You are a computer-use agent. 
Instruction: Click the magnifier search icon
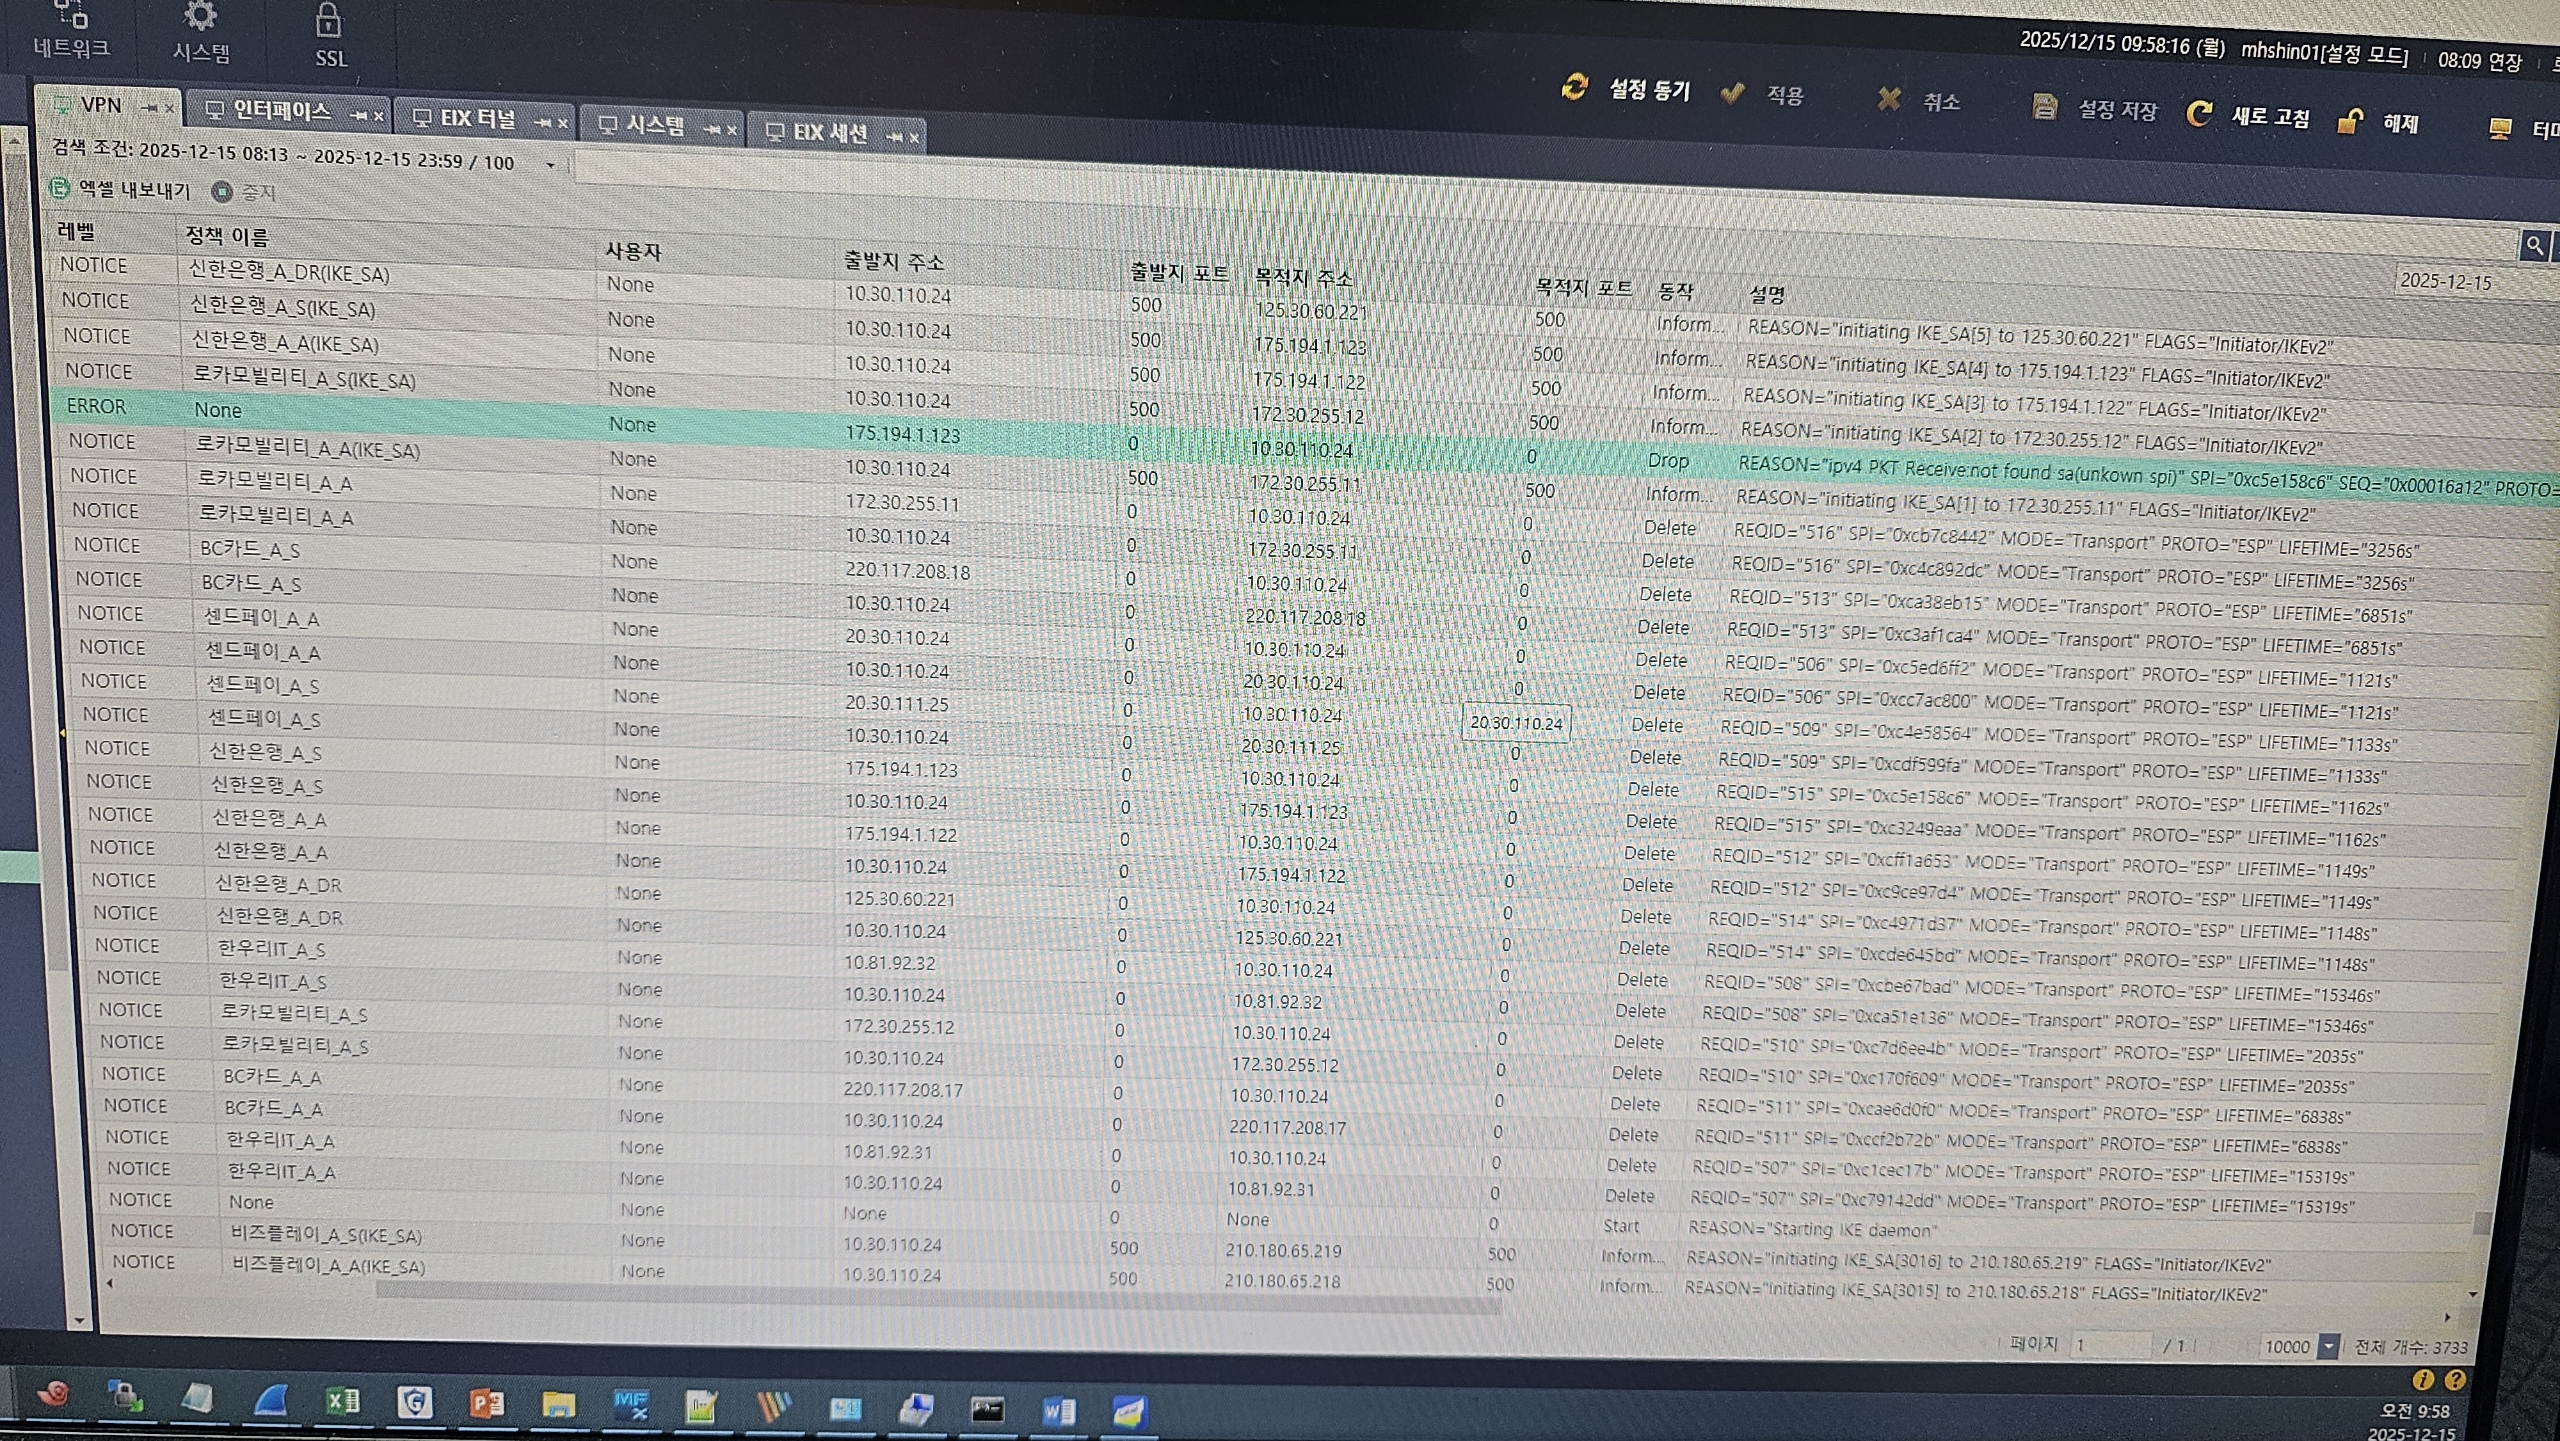2534,245
